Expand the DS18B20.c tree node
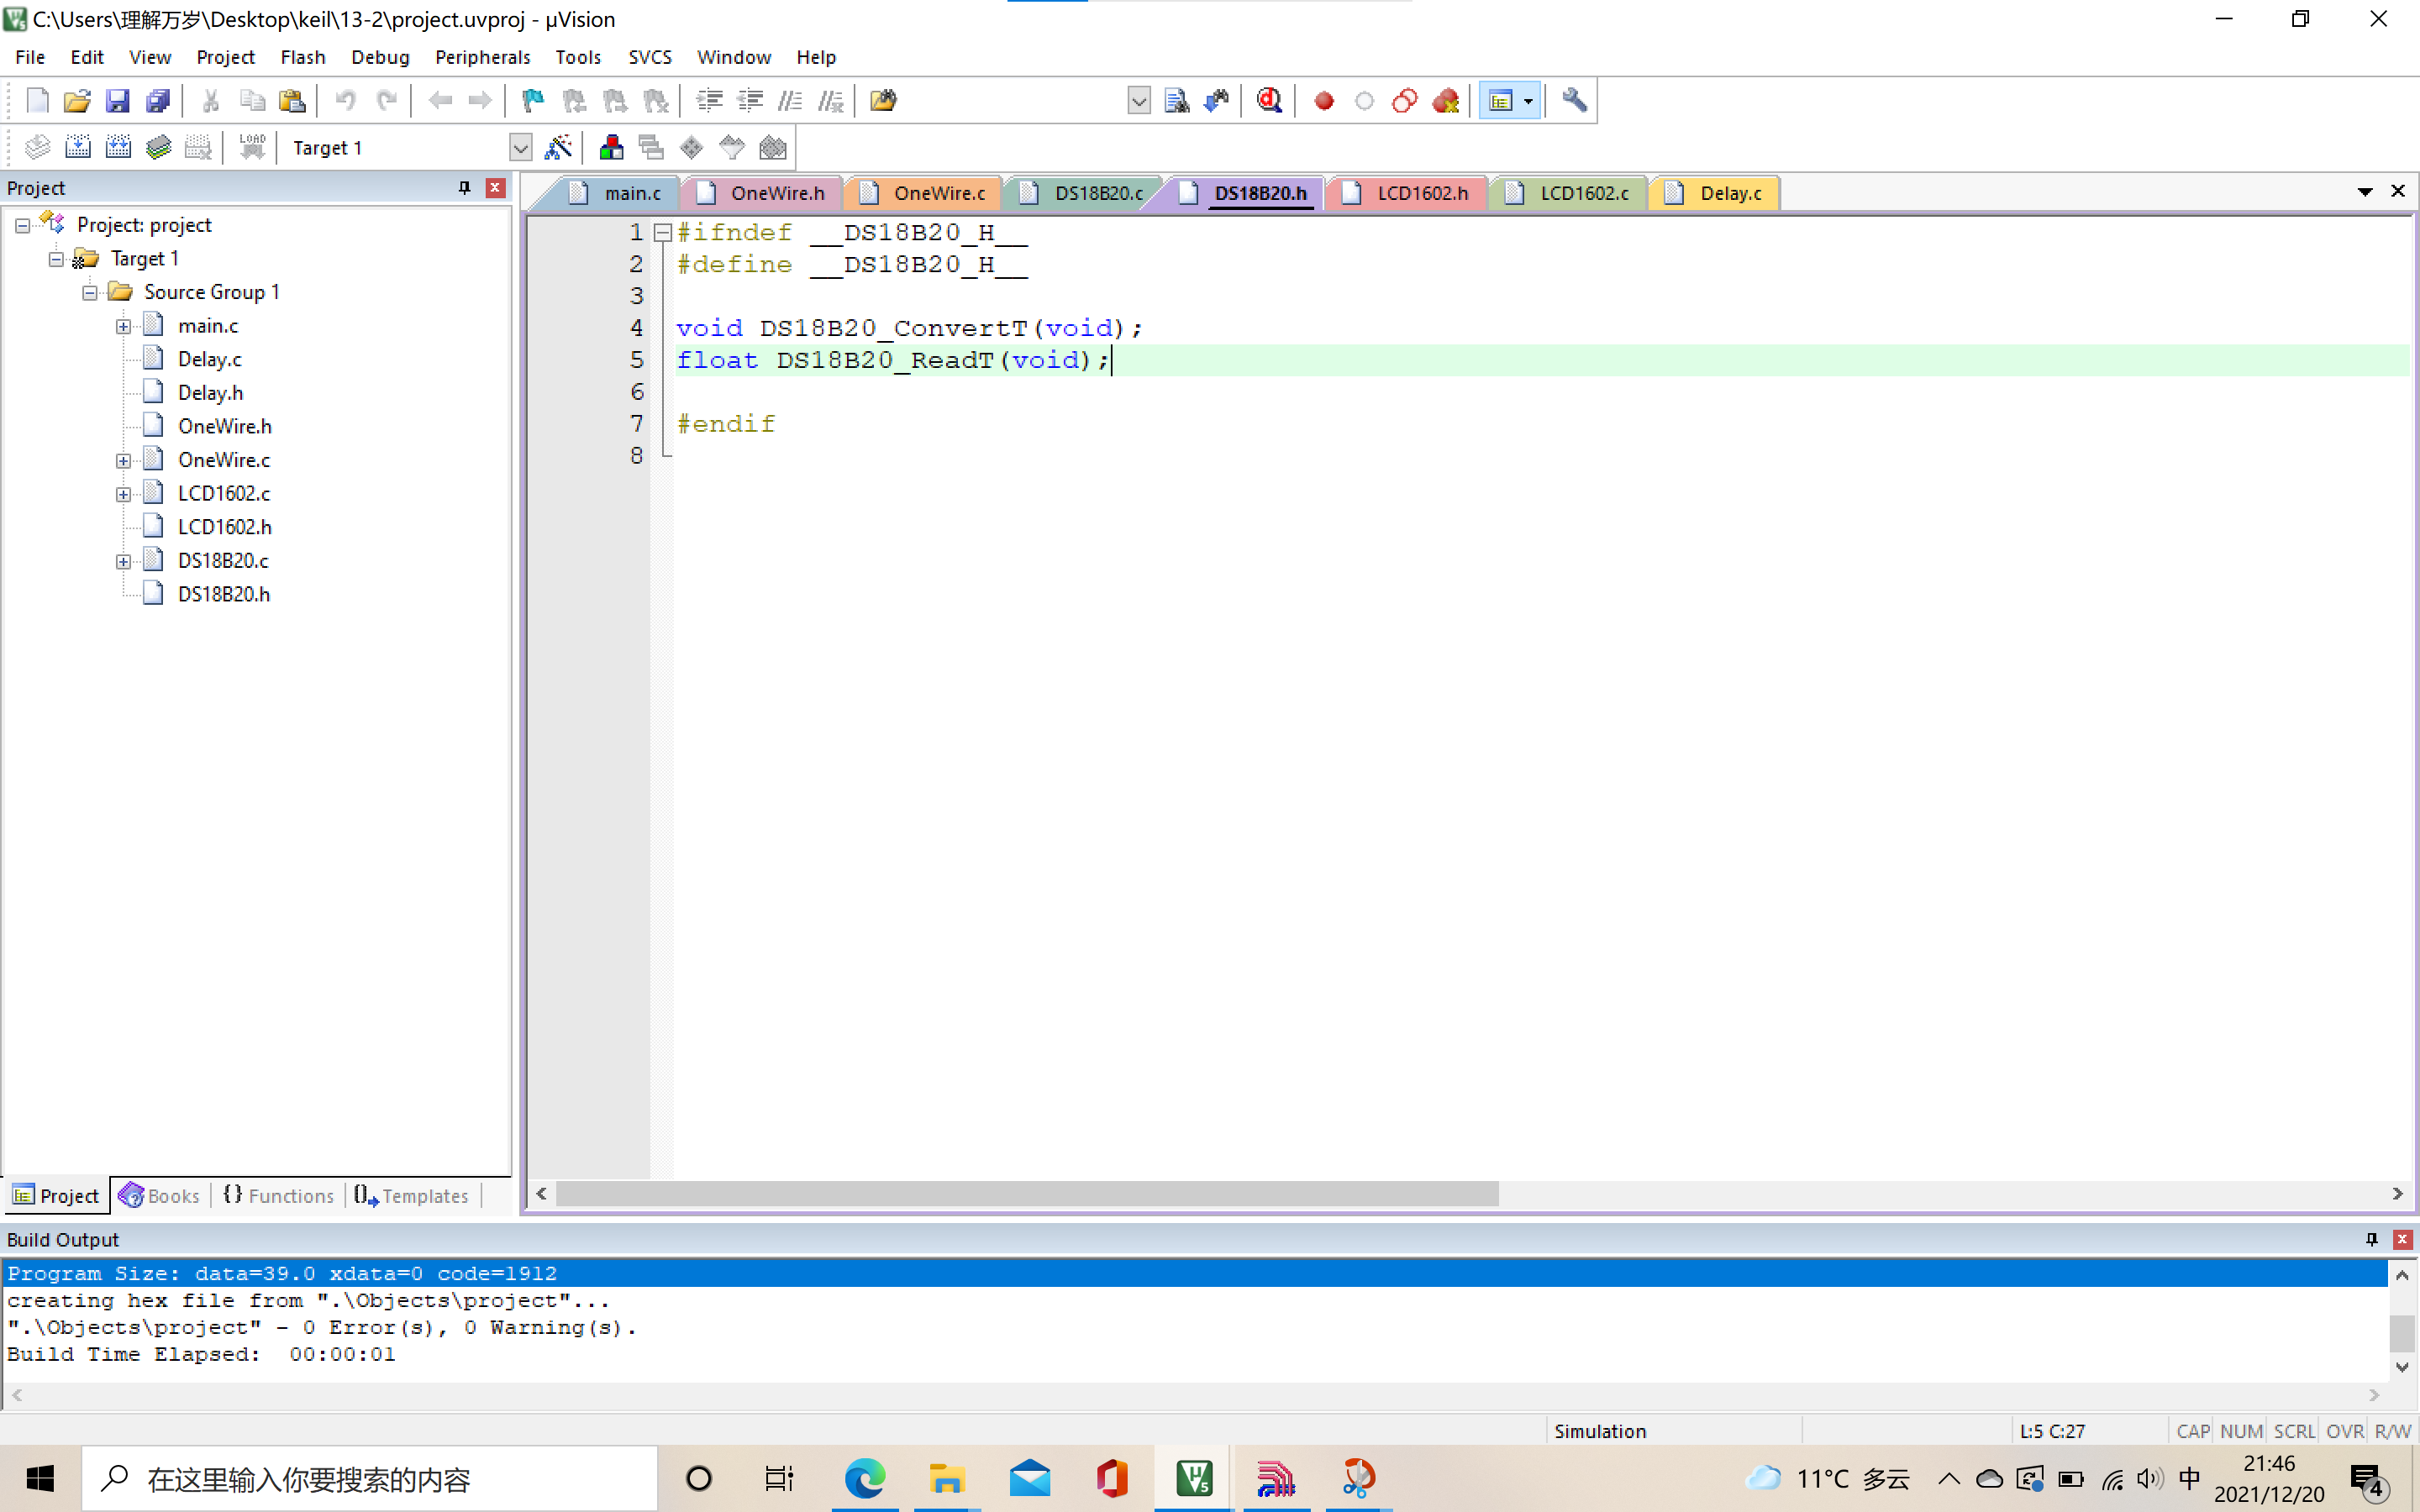 [x=123, y=561]
